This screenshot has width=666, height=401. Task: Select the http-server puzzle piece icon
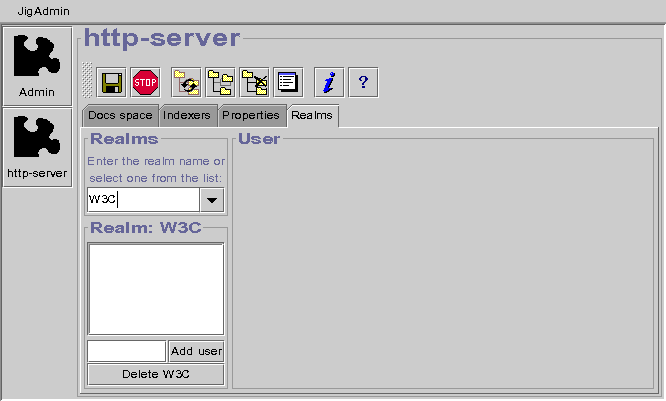tap(37, 146)
